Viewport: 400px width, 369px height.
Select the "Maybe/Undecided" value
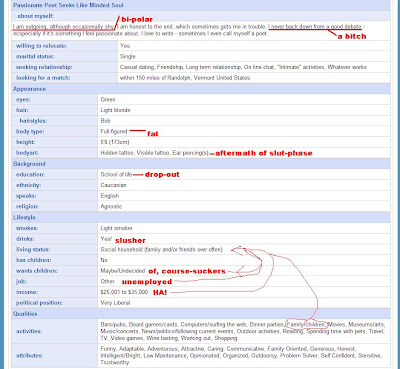click(123, 271)
